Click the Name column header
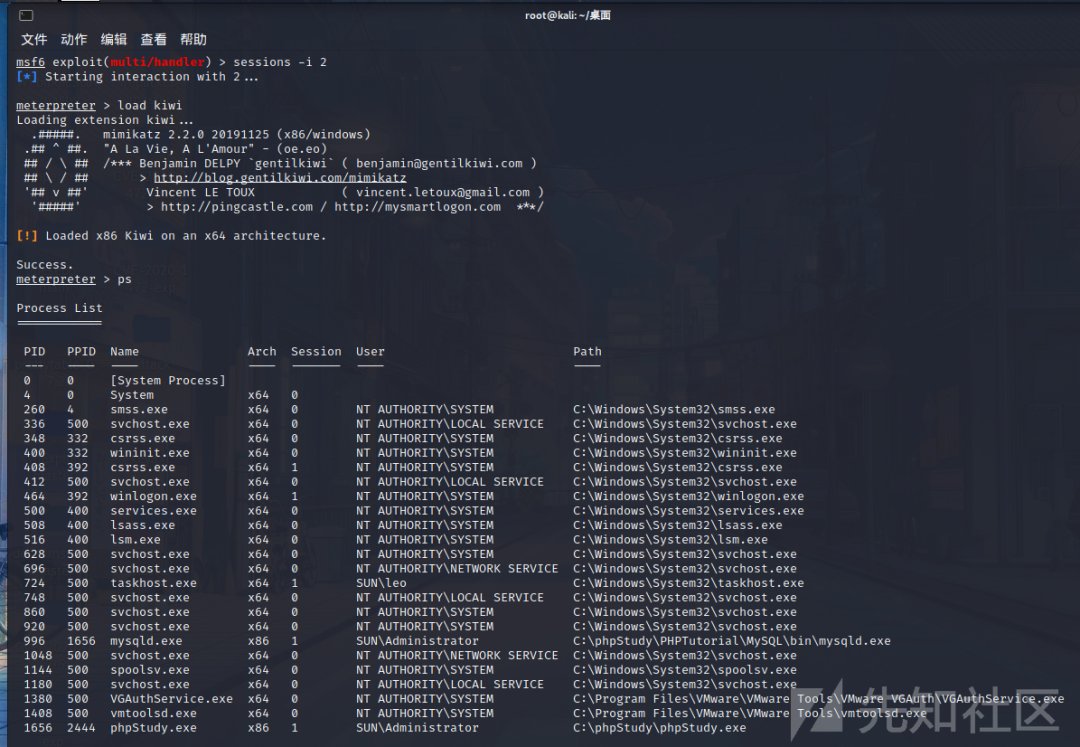 pyautogui.click(x=125, y=351)
